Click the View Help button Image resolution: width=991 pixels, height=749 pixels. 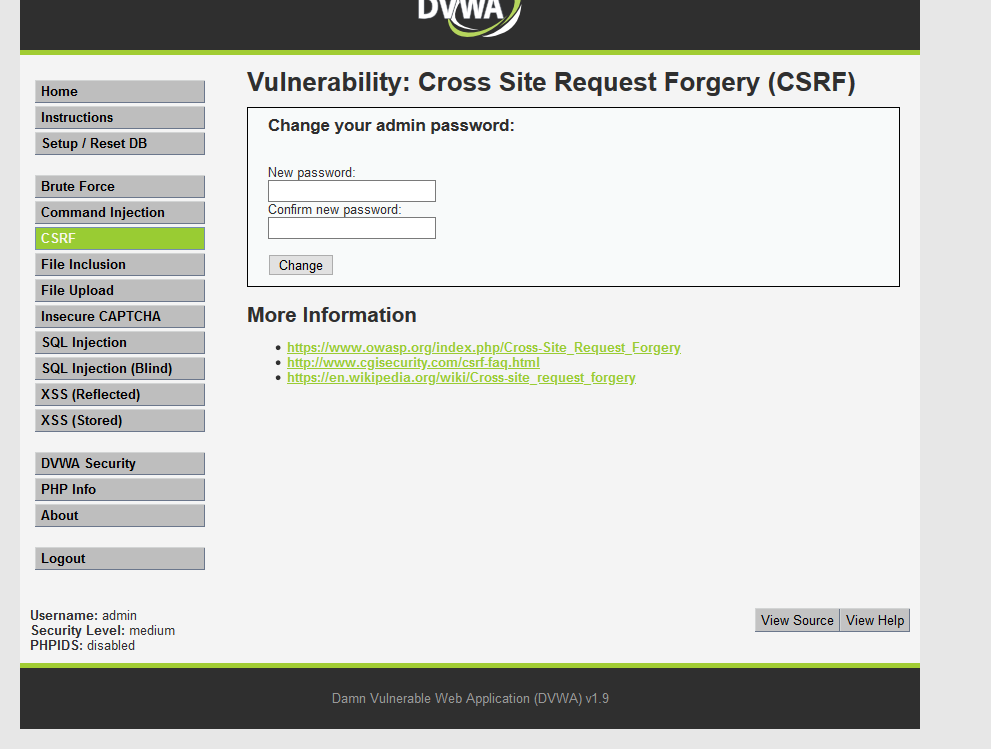(x=875, y=620)
